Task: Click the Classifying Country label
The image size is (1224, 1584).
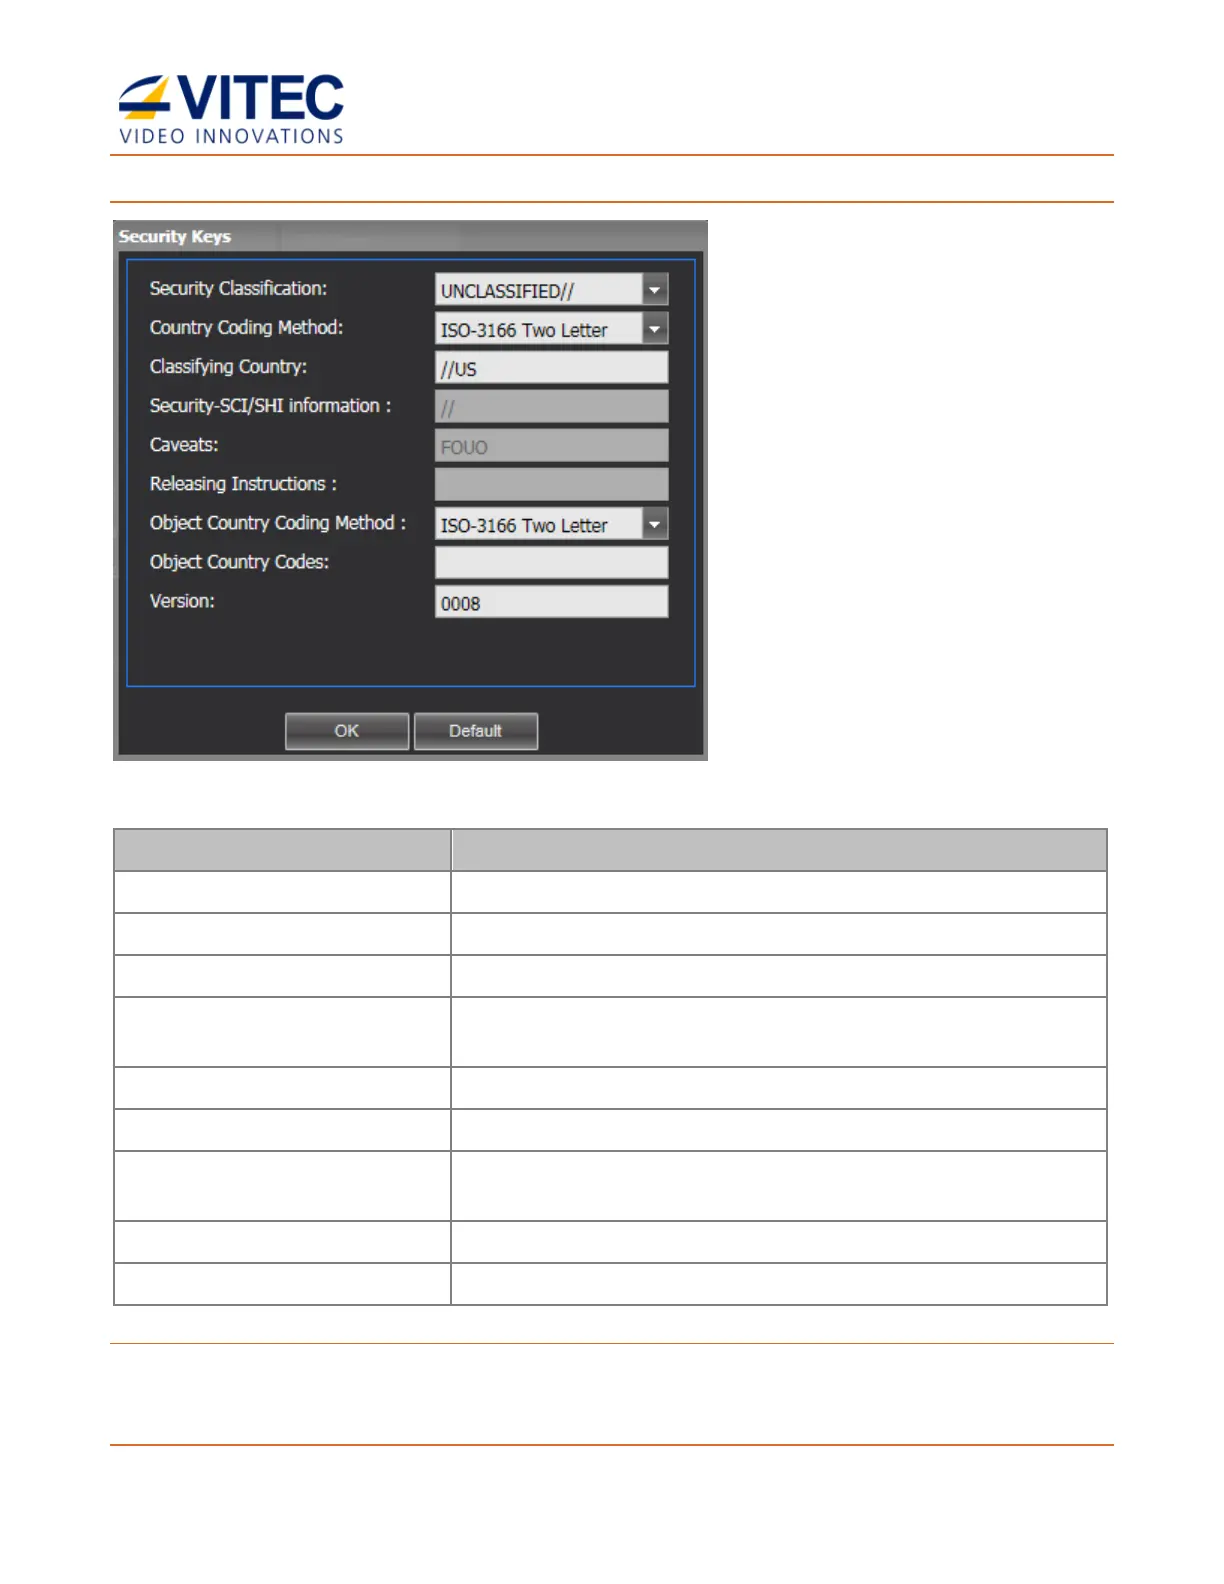Action: click(228, 366)
